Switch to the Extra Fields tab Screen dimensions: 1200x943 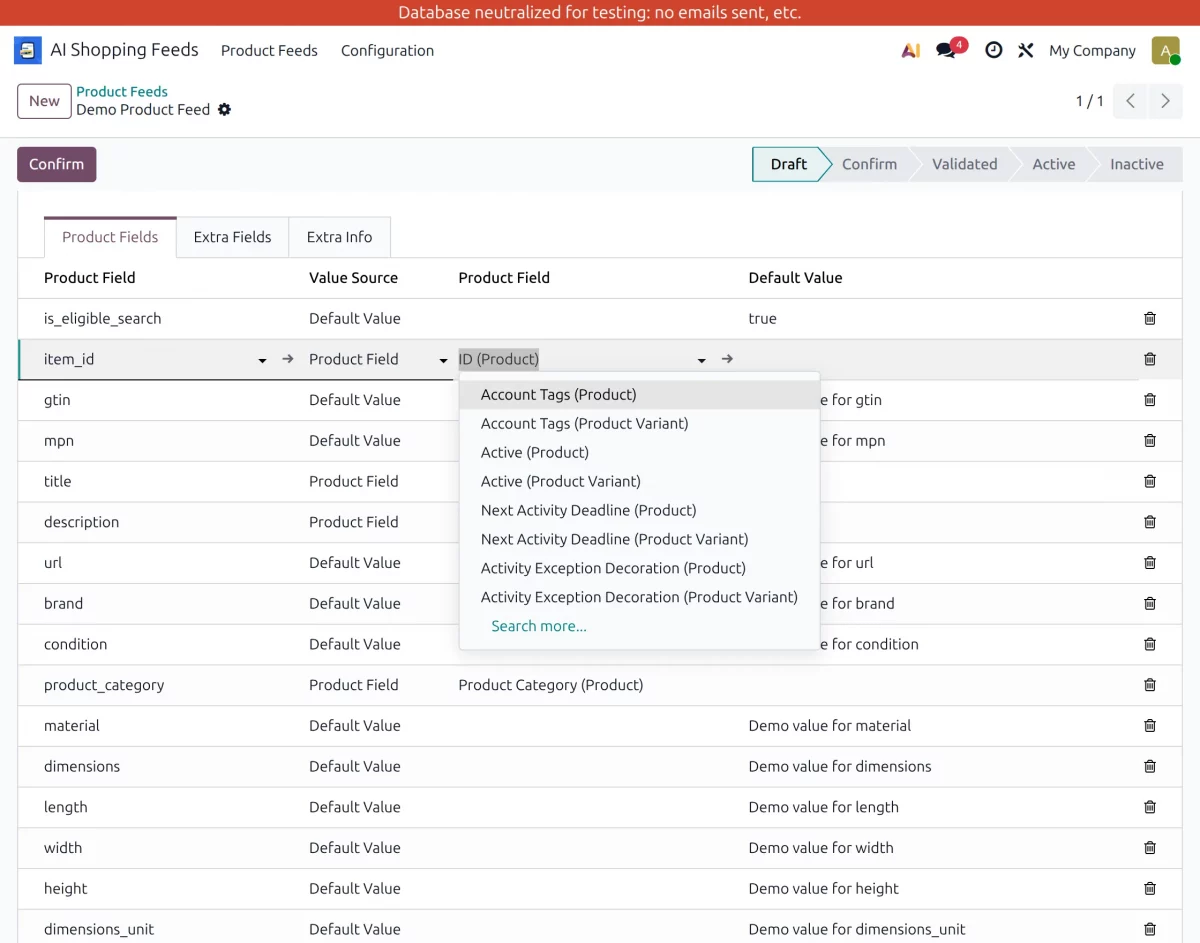[x=232, y=237]
